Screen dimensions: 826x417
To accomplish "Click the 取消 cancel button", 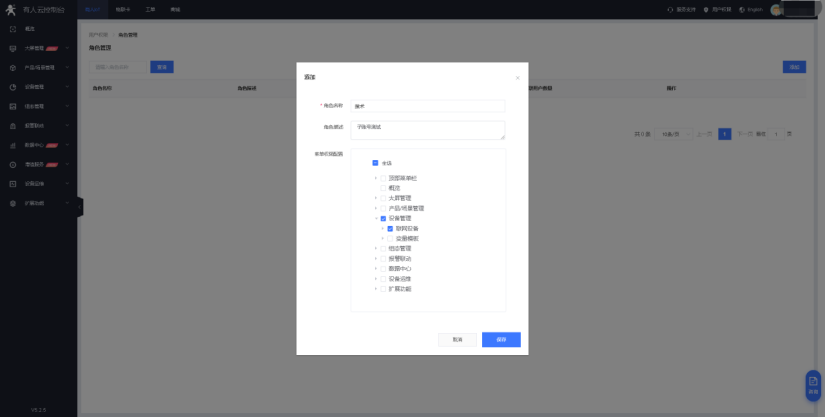I will coord(457,339).
